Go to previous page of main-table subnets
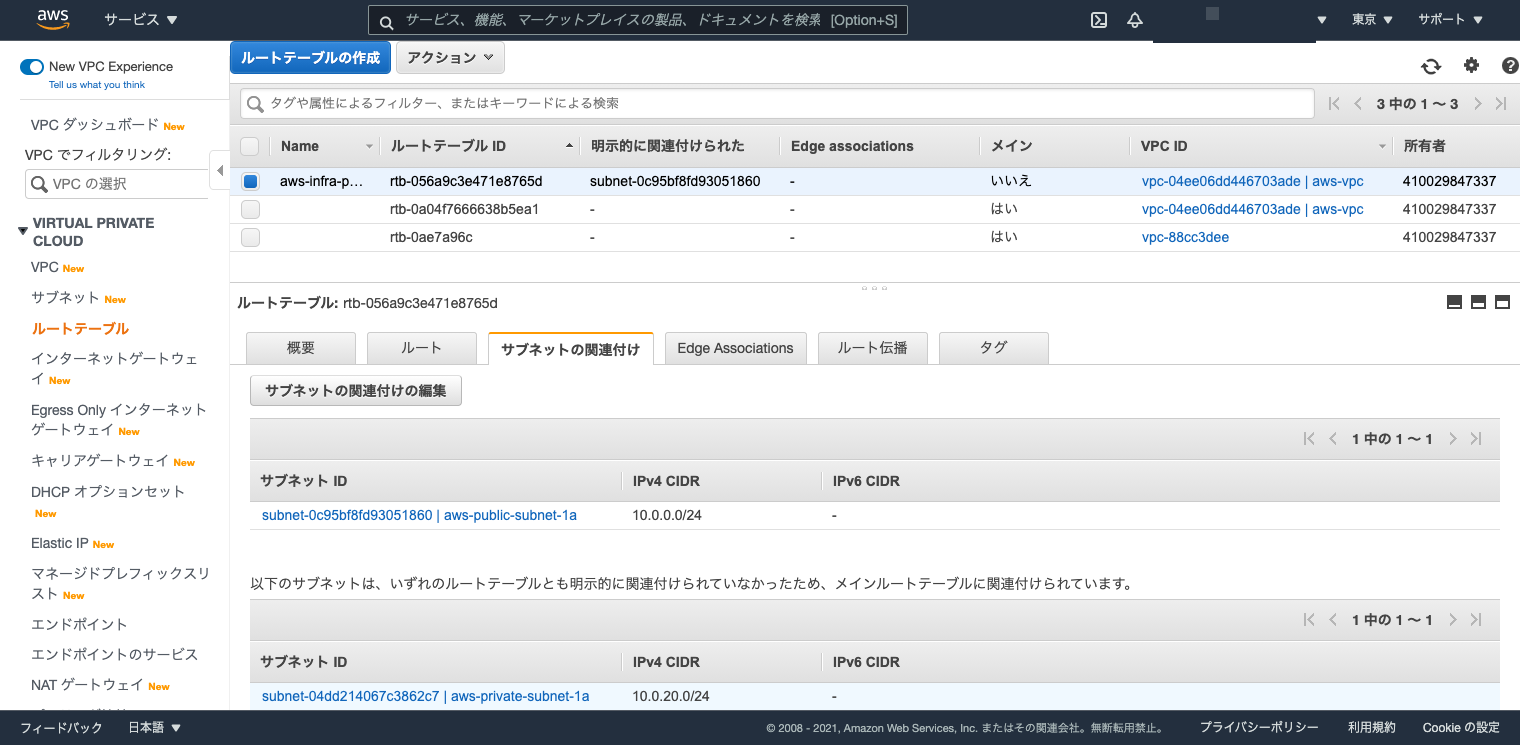 pyautogui.click(x=1333, y=620)
